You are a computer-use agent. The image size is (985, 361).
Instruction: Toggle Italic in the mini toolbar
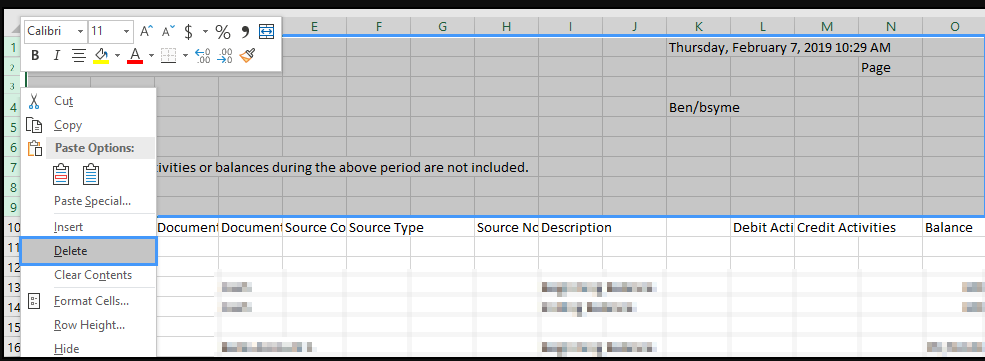click(x=56, y=55)
